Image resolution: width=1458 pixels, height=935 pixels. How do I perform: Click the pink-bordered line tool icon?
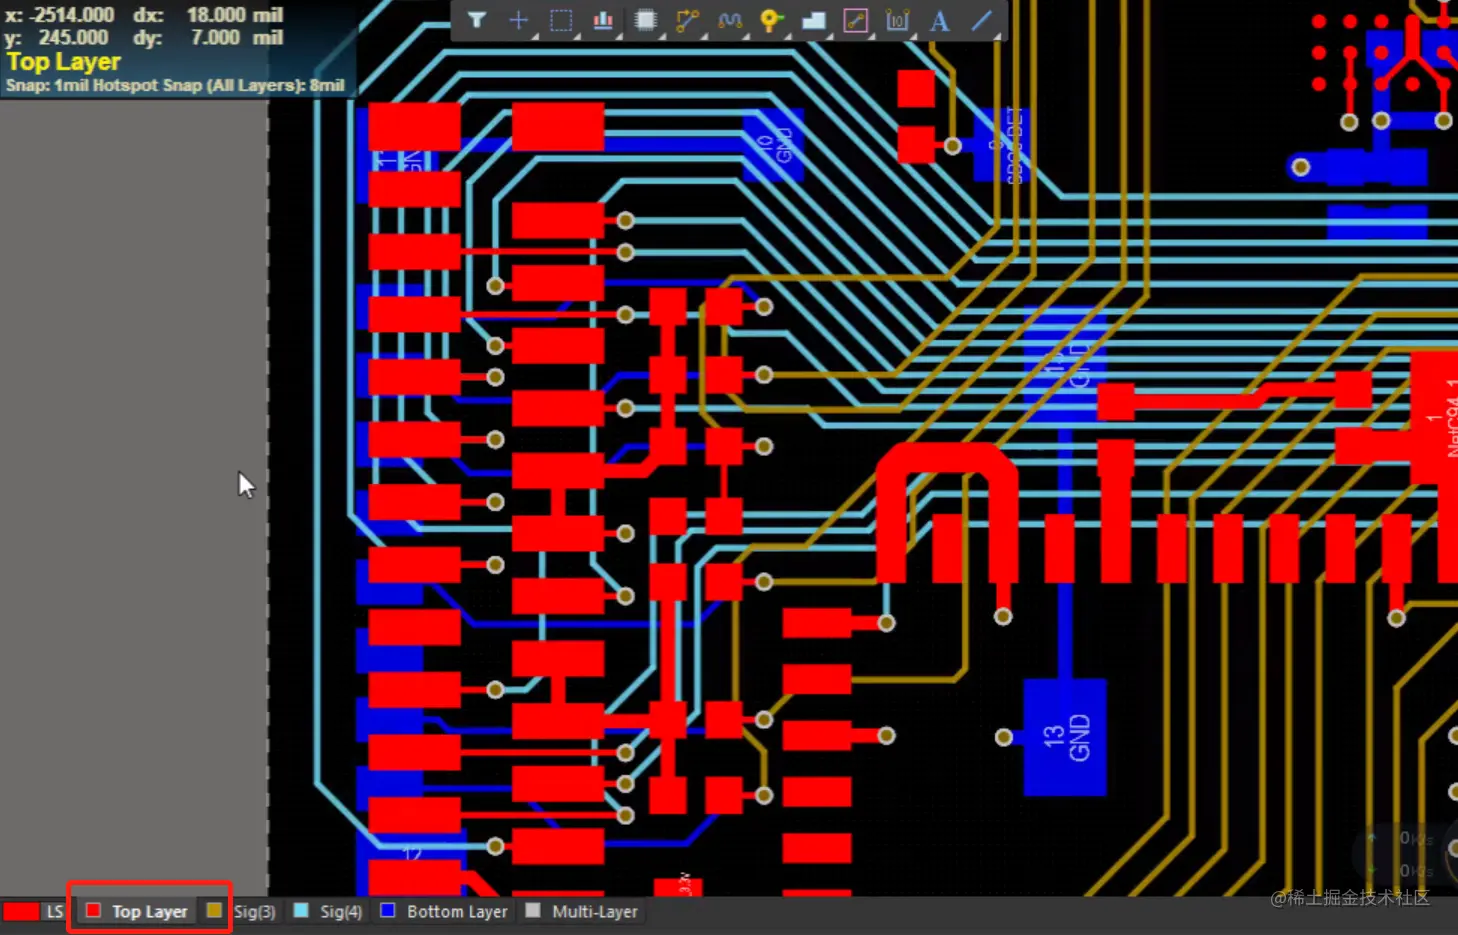point(856,20)
